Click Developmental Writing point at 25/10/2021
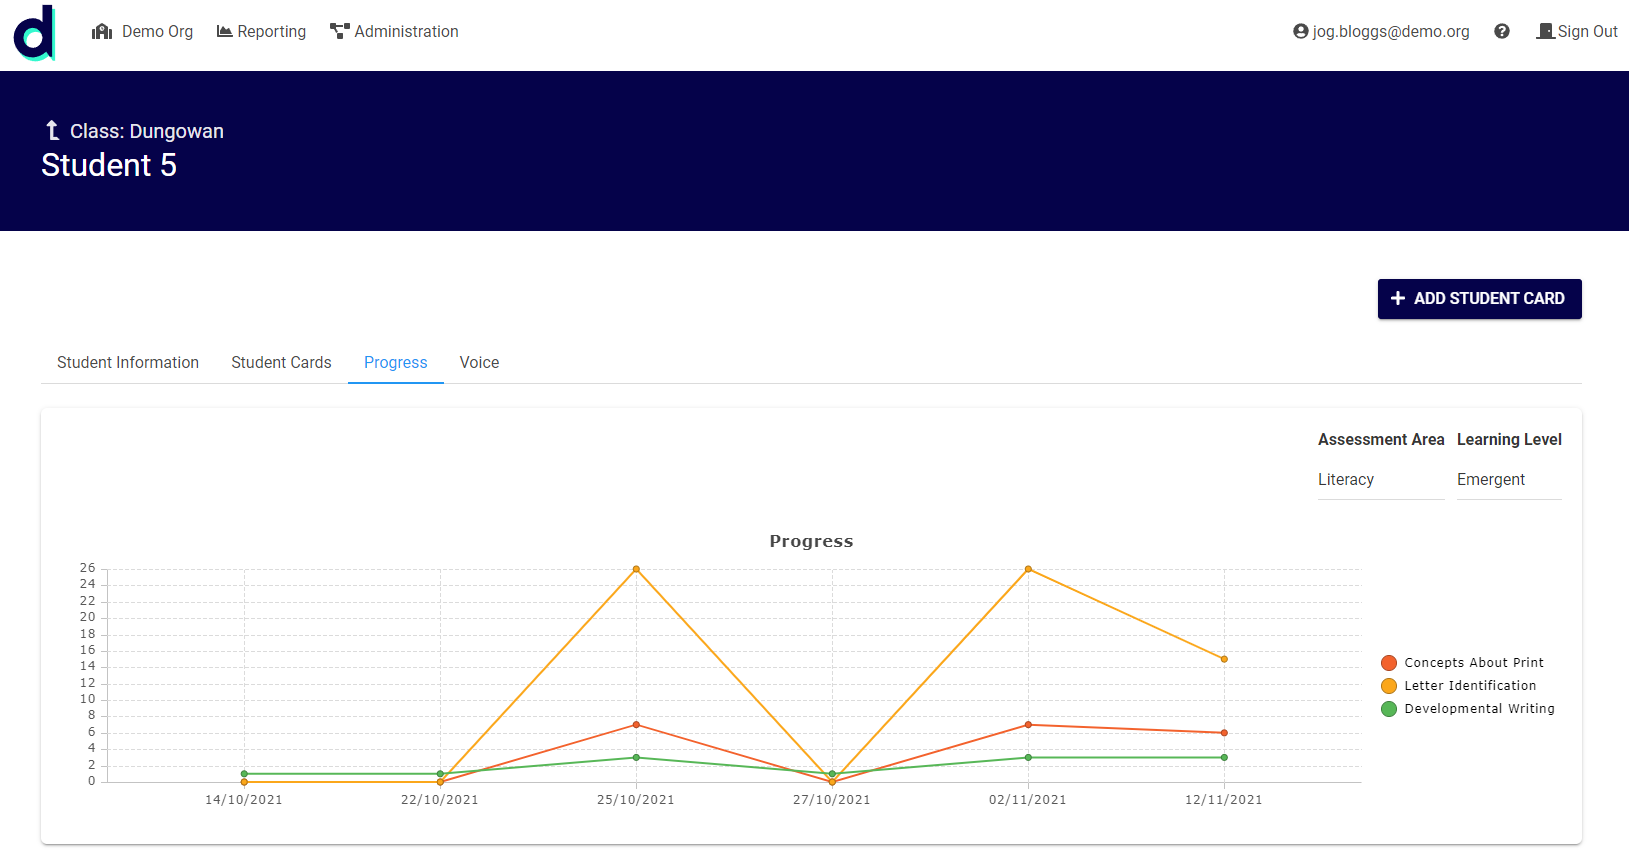1629x855 pixels. click(636, 757)
